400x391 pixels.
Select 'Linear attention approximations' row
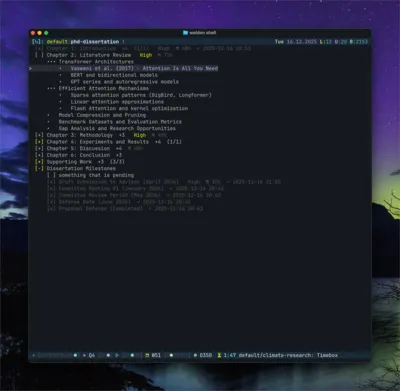(x=117, y=102)
